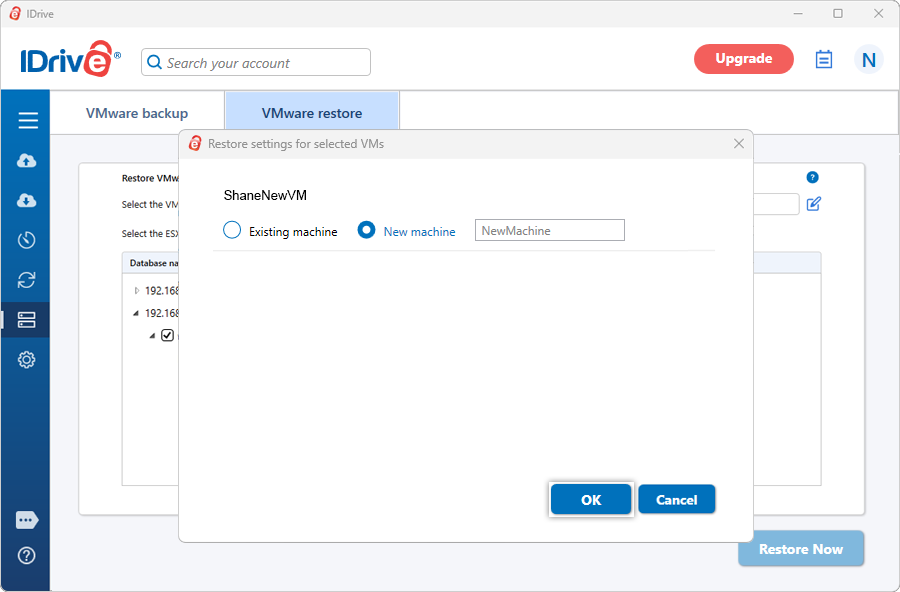Click the Search your account field

(256, 62)
